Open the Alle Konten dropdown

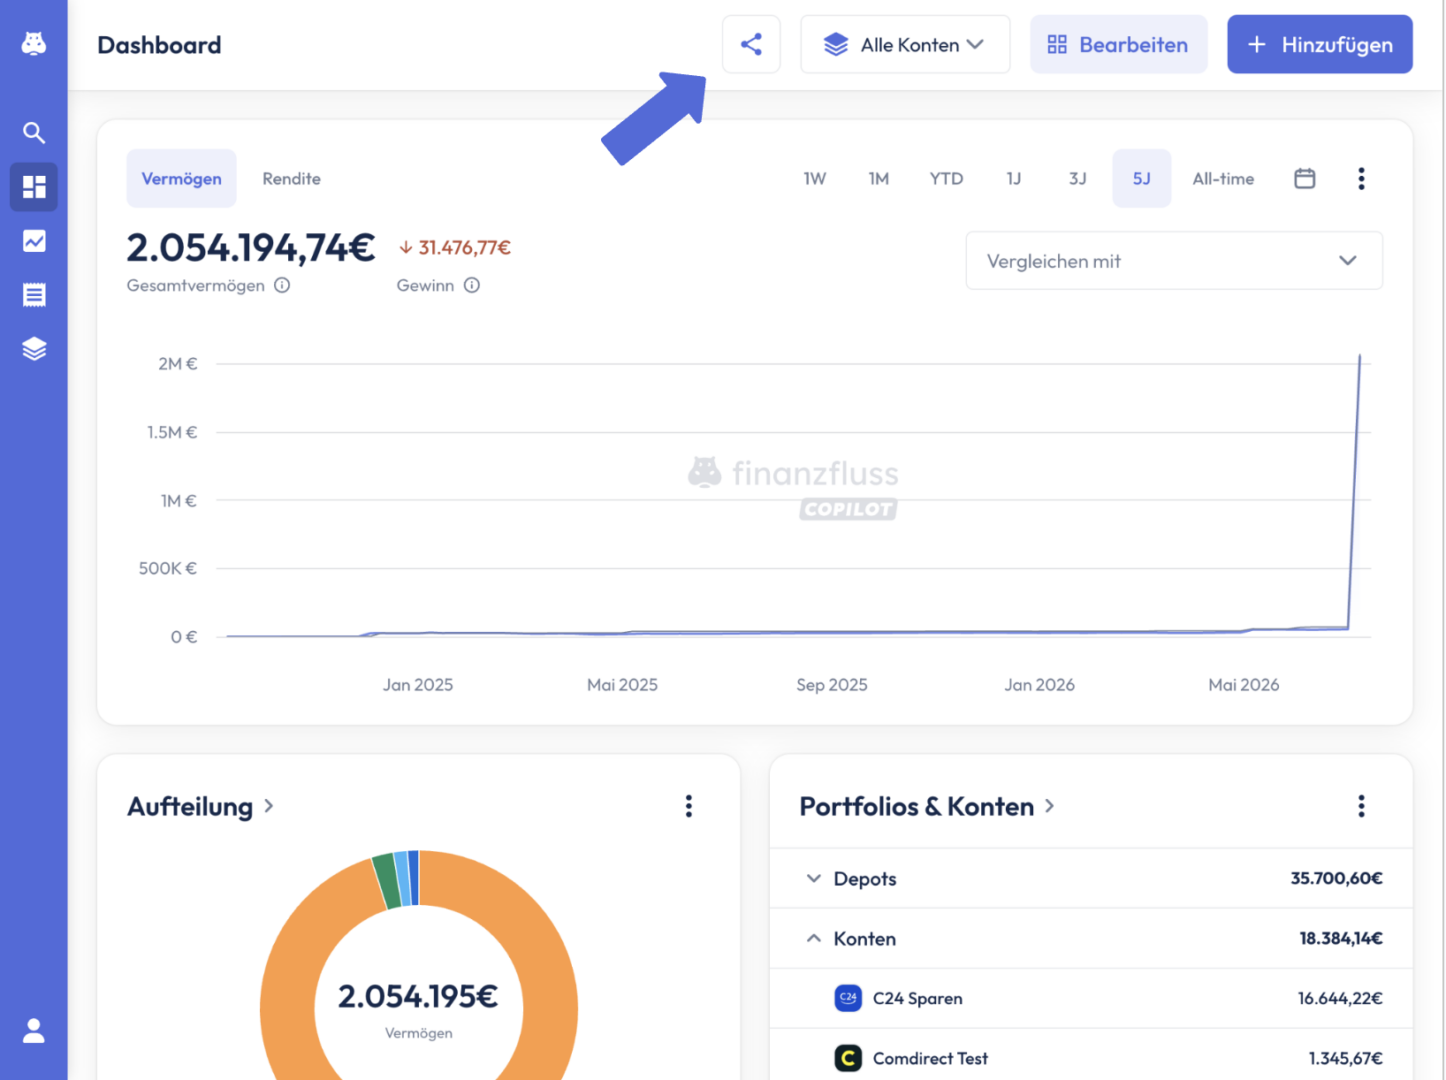pyautogui.click(x=905, y=44)
